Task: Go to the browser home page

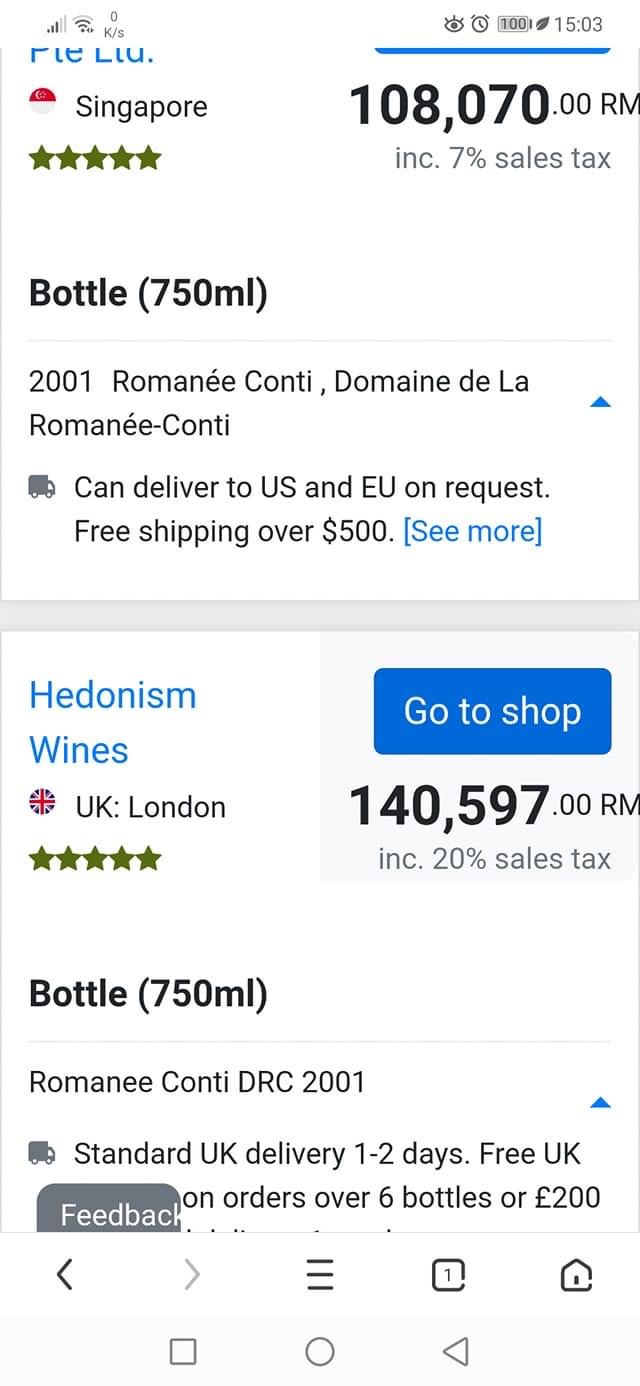Action: point(576,1274)
